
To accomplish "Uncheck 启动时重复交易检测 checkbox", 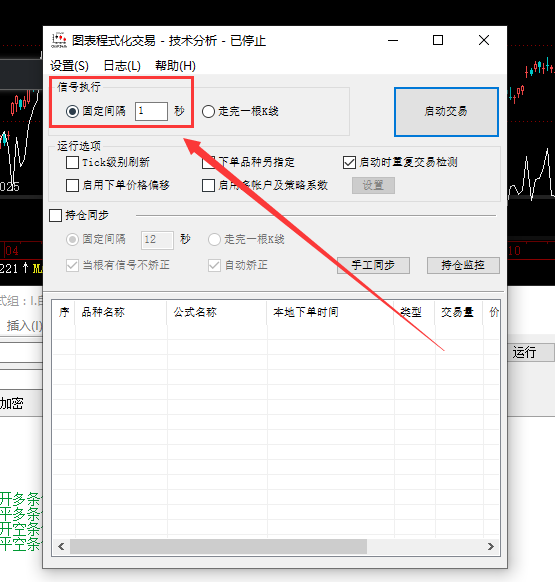I will point(349,162).
